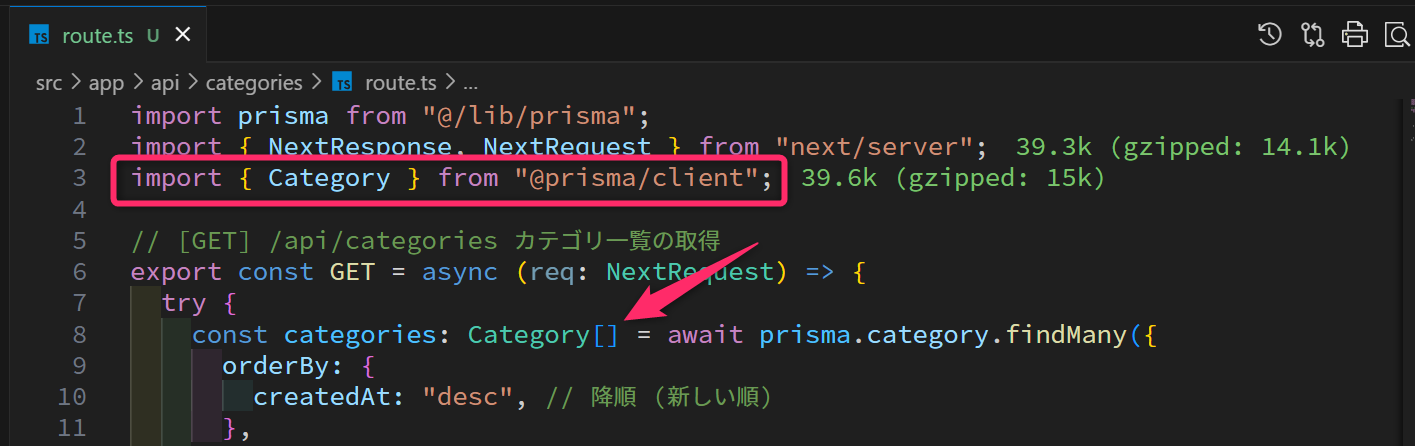The height and width of the screenshot is (446, 1415).
Task: Open the file history timeline icon
Action: (1270, 35)
